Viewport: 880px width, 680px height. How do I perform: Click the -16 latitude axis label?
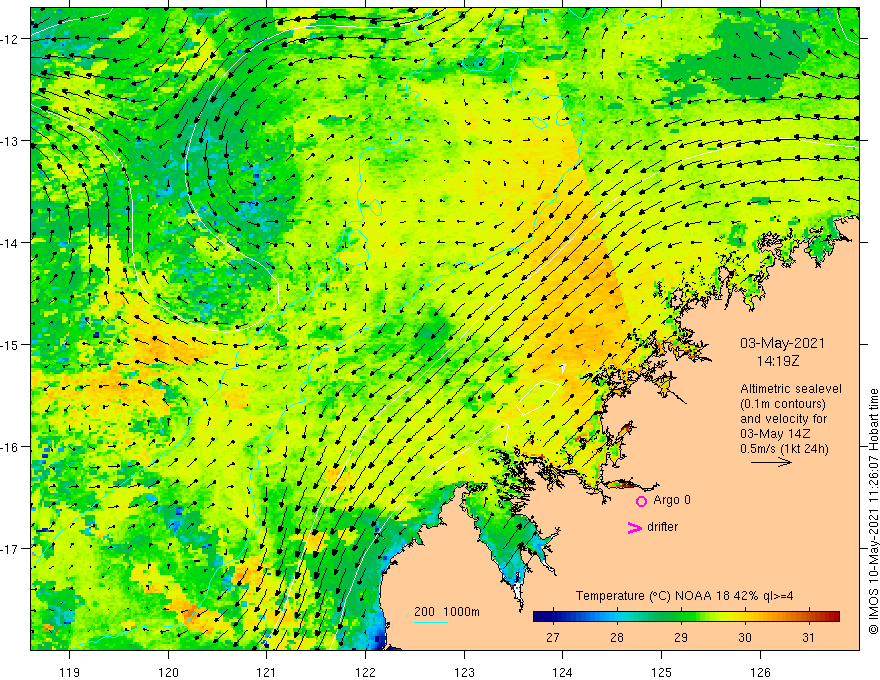[x=11, y=447]
